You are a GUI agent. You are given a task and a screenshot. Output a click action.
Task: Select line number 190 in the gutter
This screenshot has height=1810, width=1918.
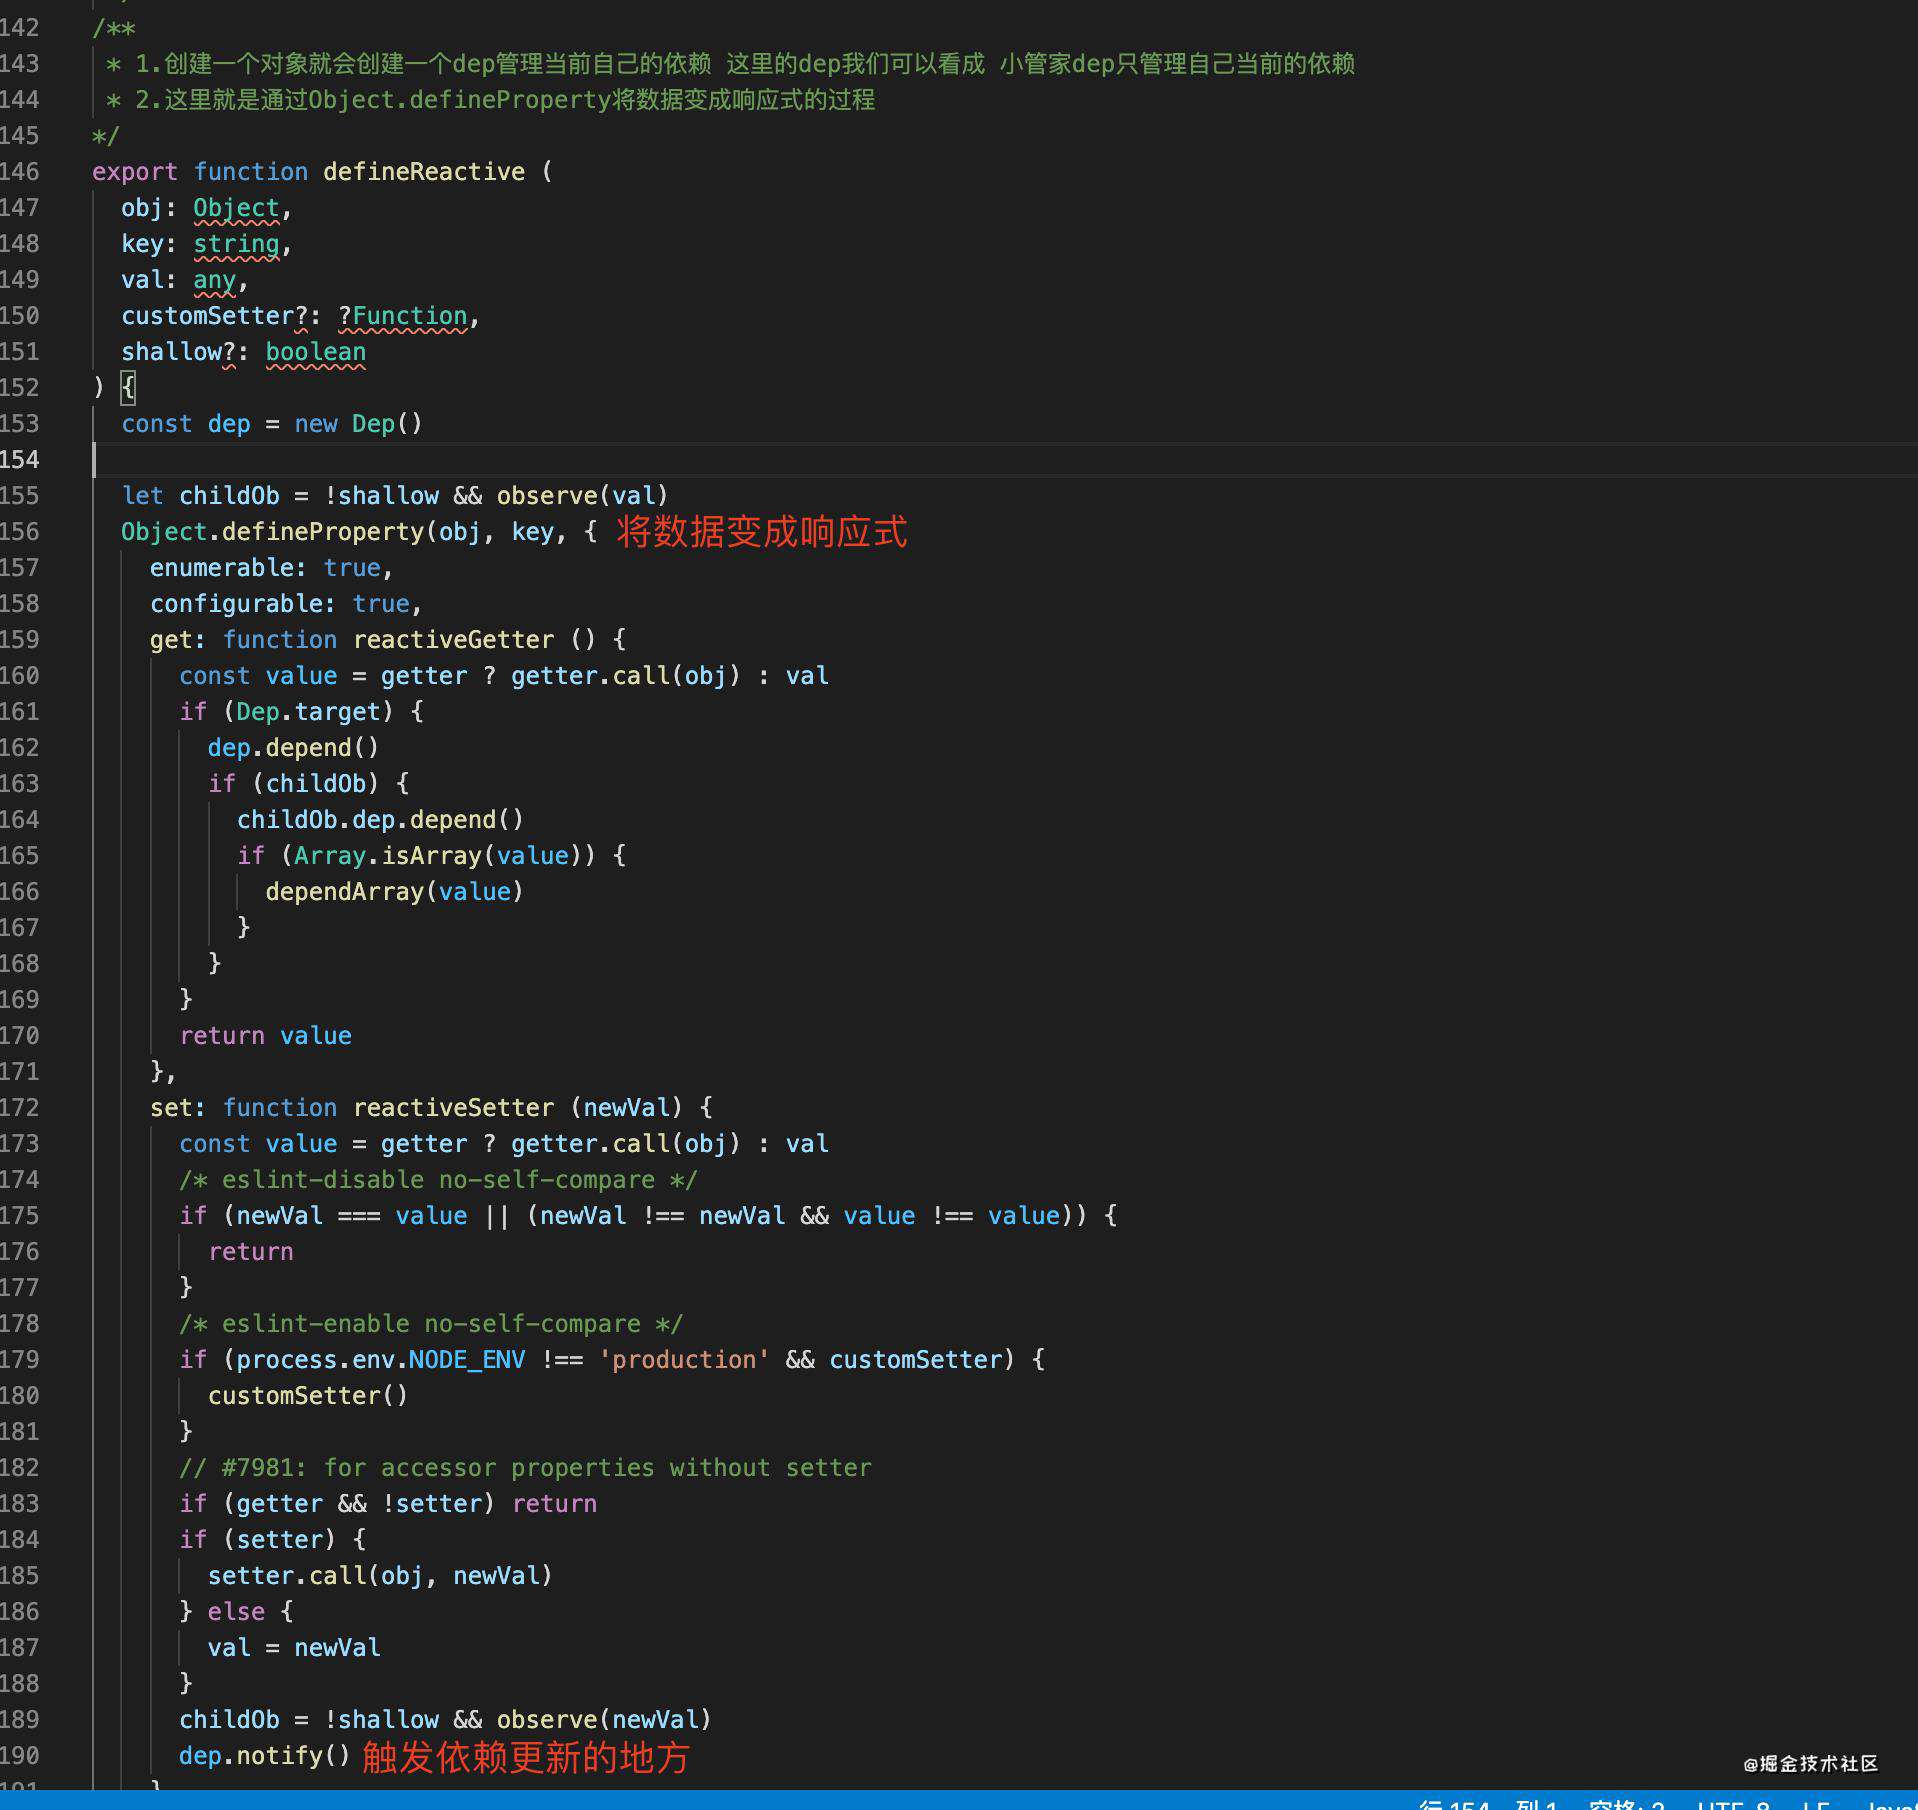pyautogui.click(x=20, y=1756)
